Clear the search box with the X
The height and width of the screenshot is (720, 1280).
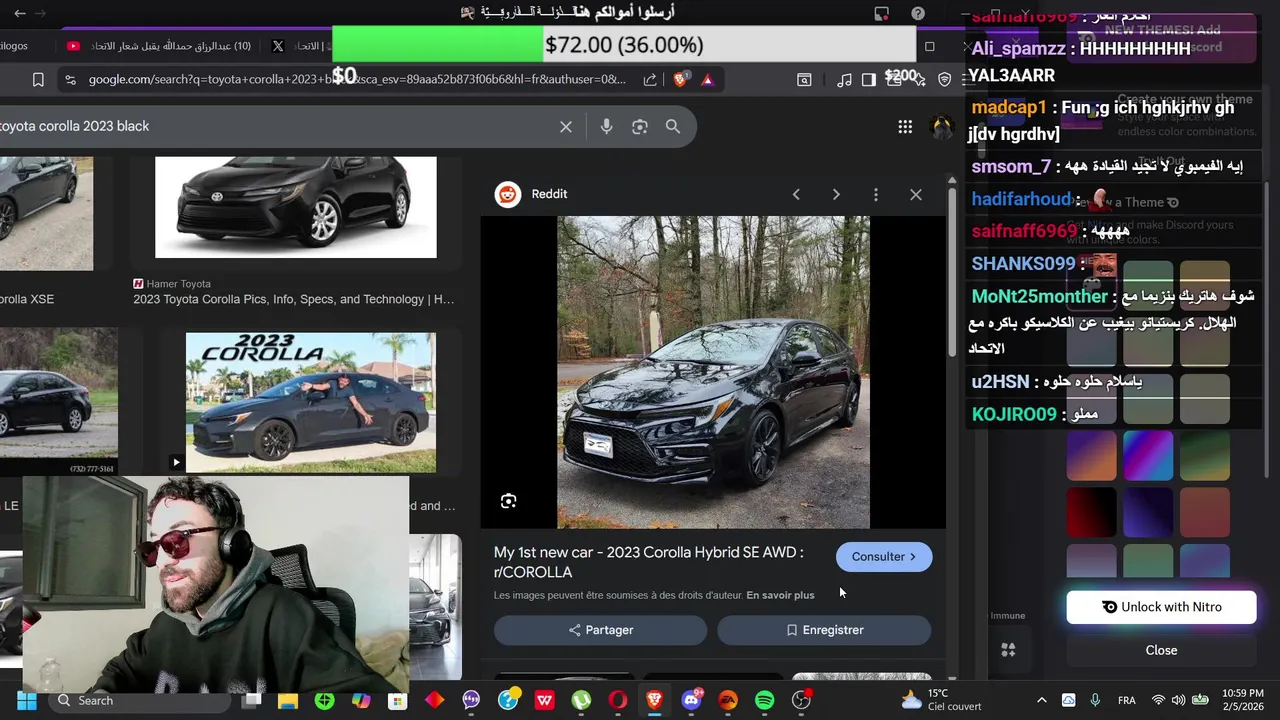point(566,127)
